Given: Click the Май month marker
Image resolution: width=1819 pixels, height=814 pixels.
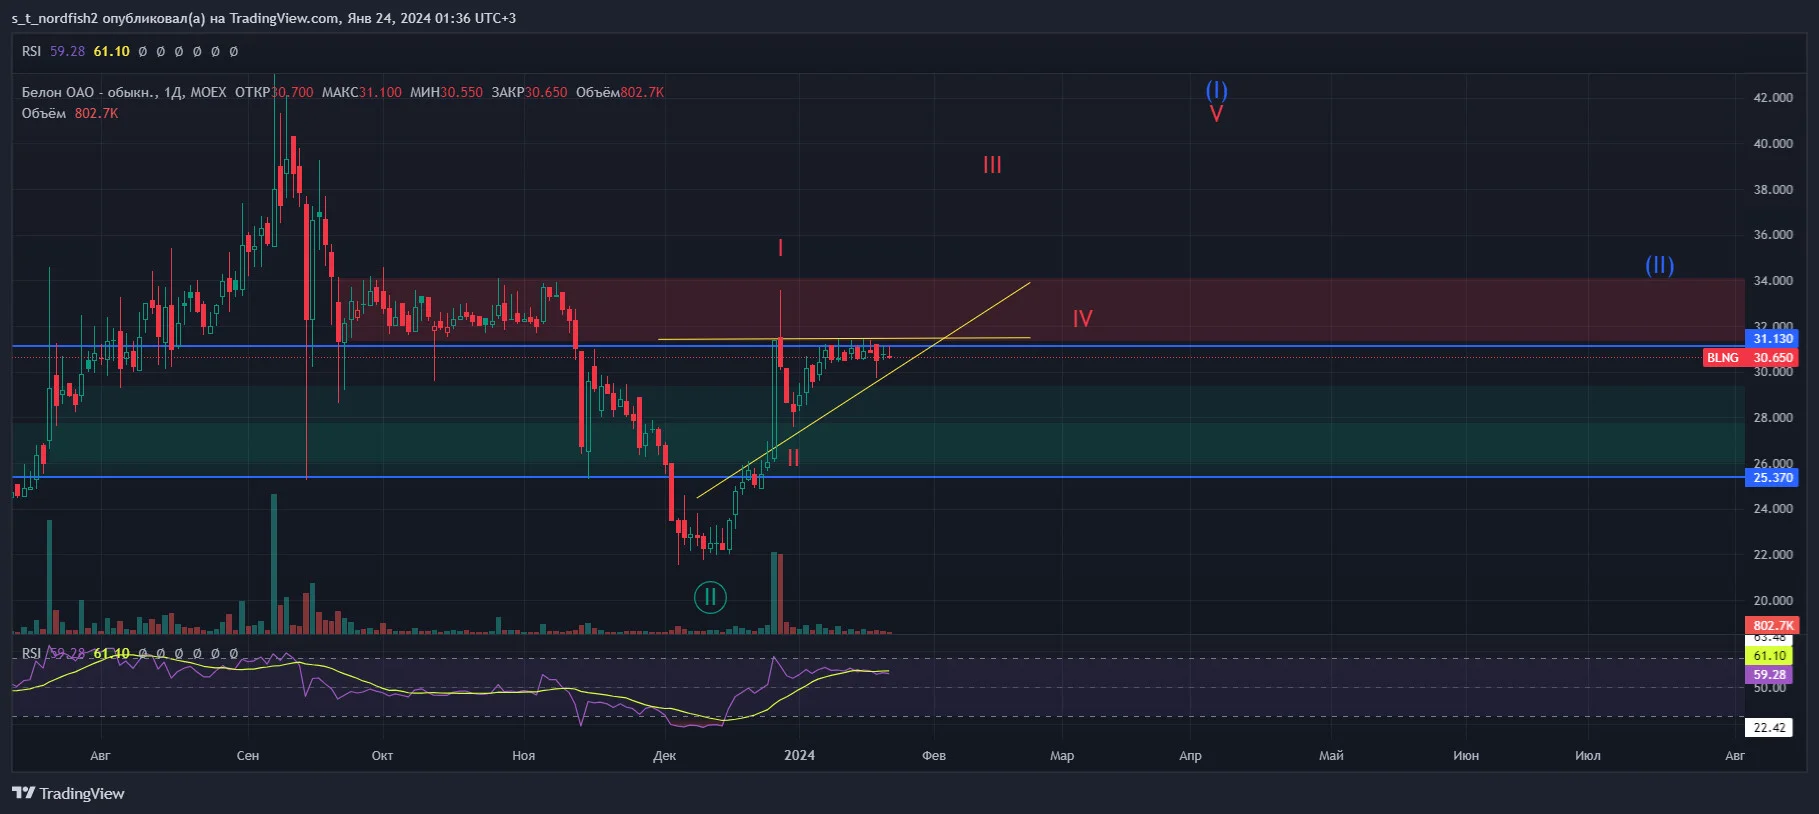Looking at the screenshot, I should (1331, 755).
